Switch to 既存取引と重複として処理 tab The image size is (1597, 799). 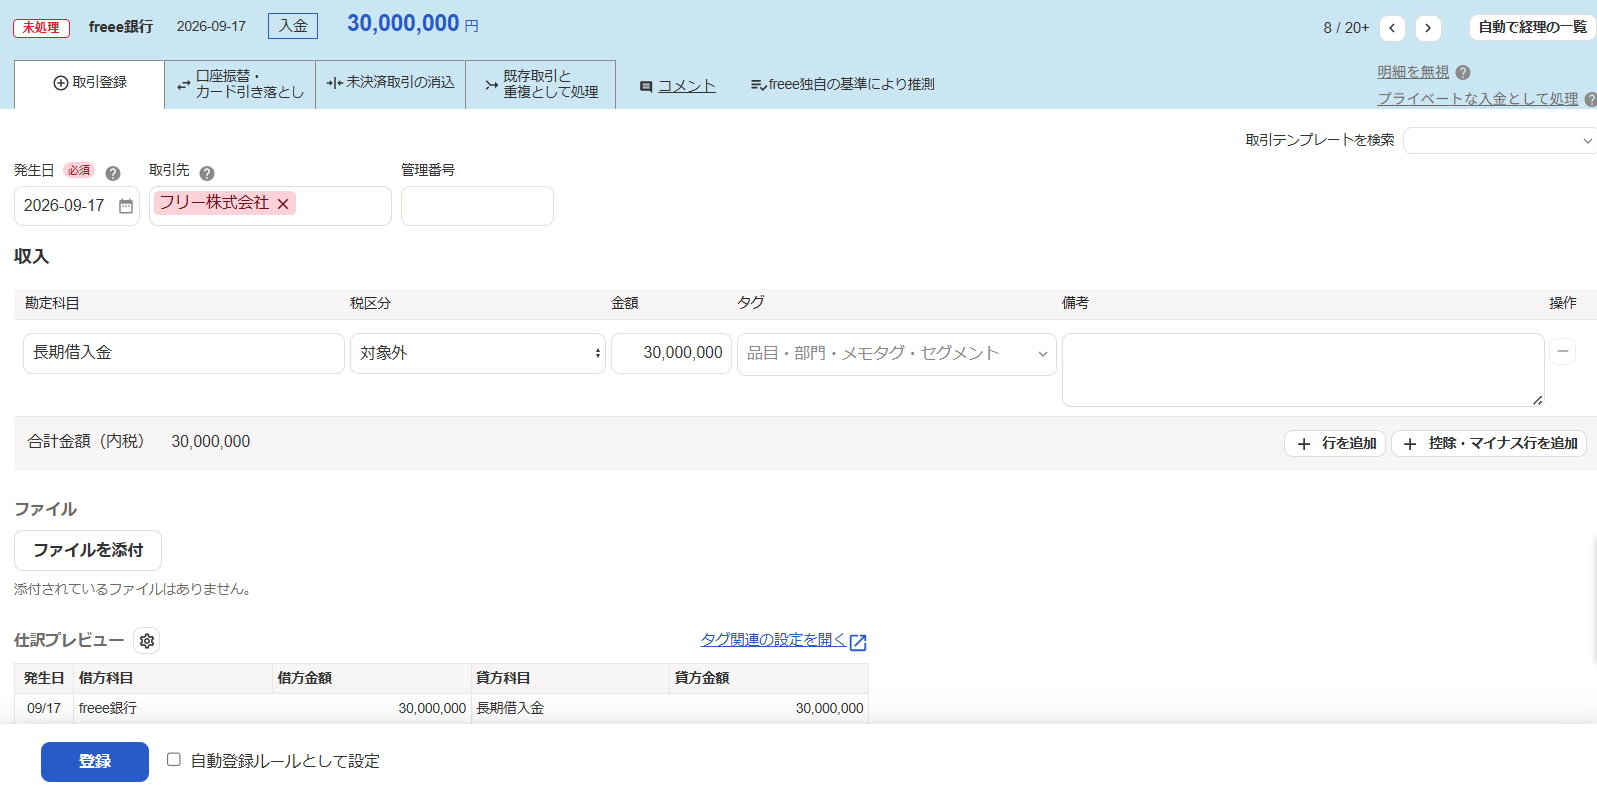point(541,84)
